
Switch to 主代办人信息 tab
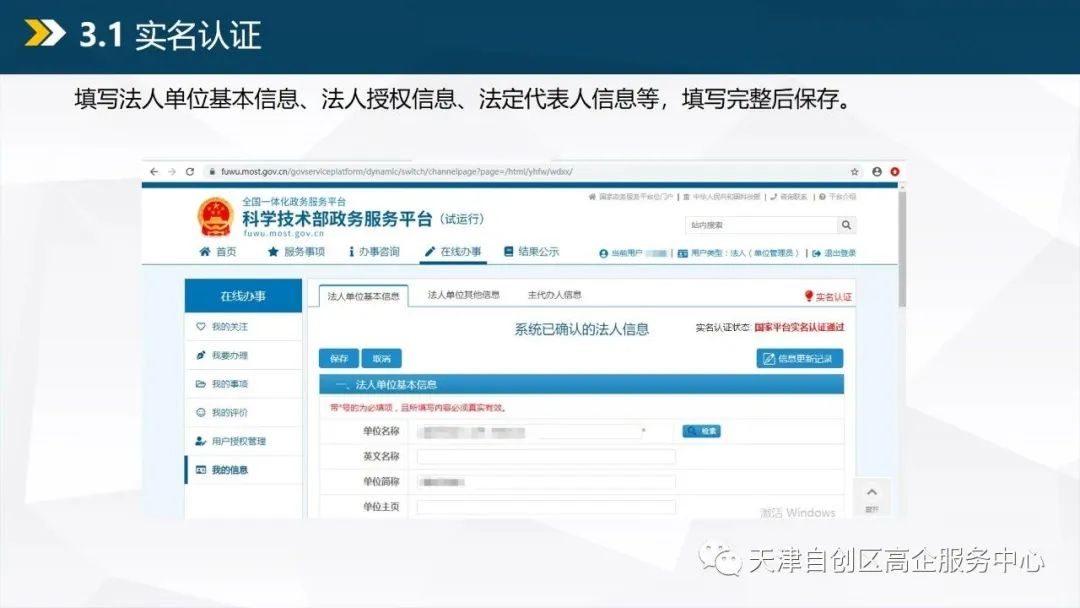click(554, 295)
